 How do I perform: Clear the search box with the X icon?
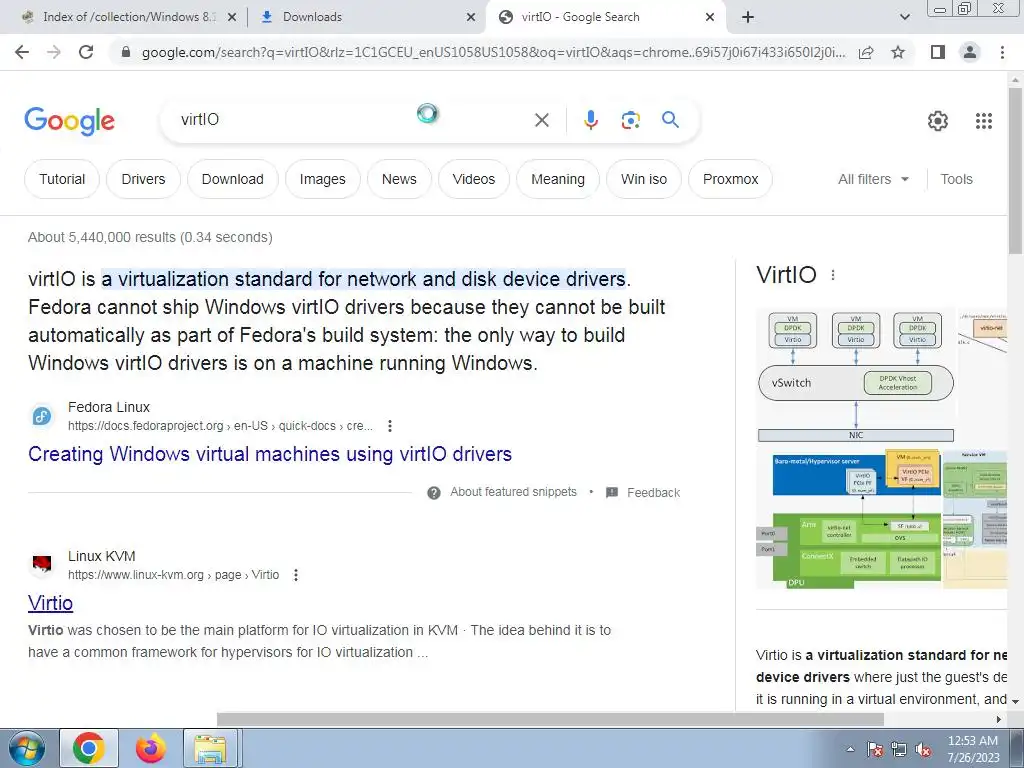point(542,120)
